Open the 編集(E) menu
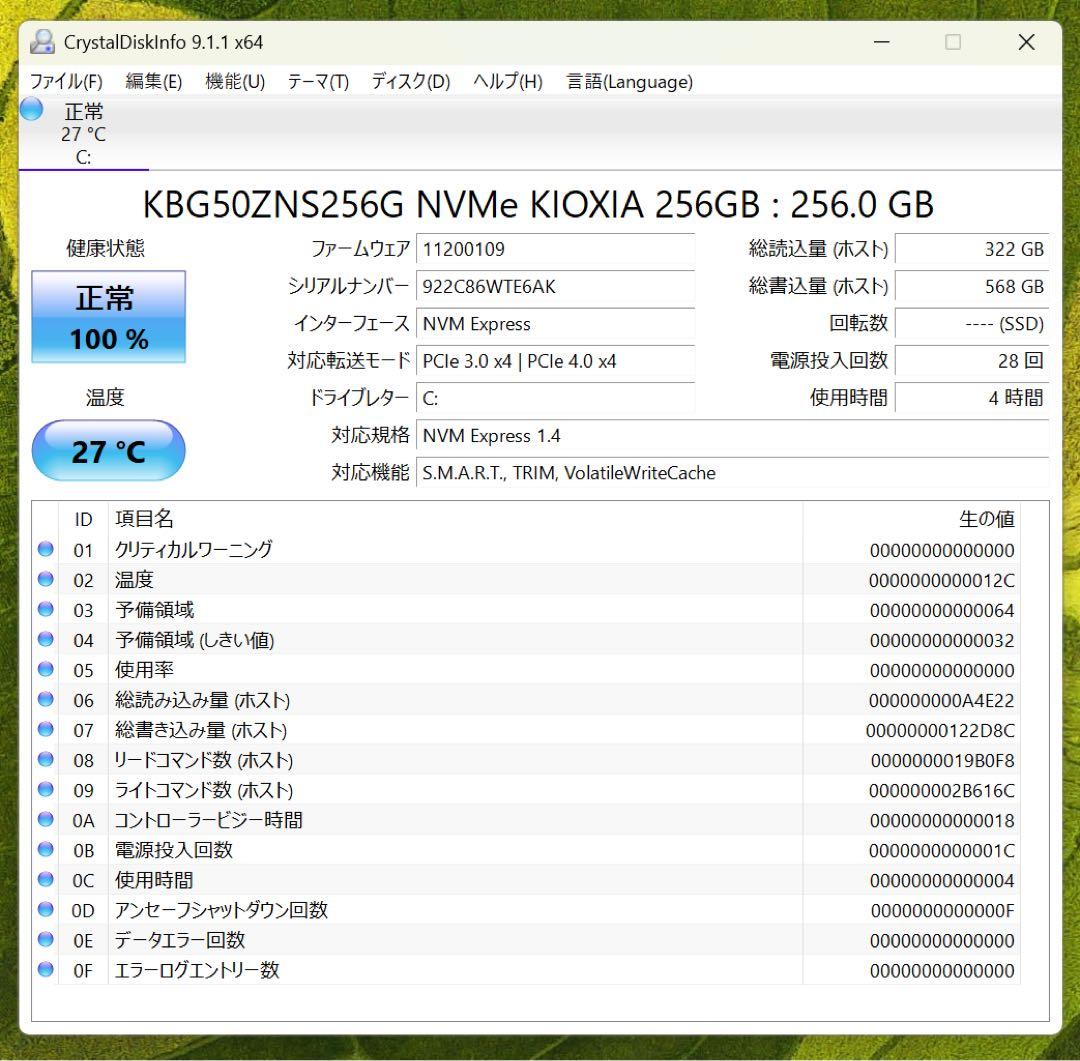This screenshot has width=1080, height=1061. (154, 81)
